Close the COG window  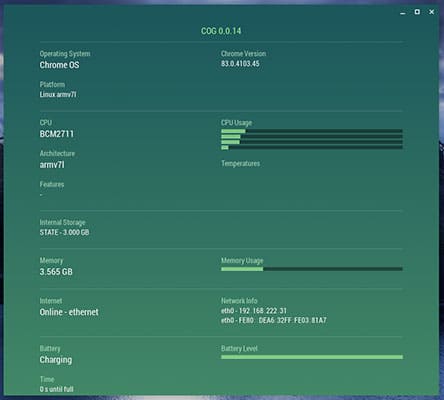pos(431,12)
